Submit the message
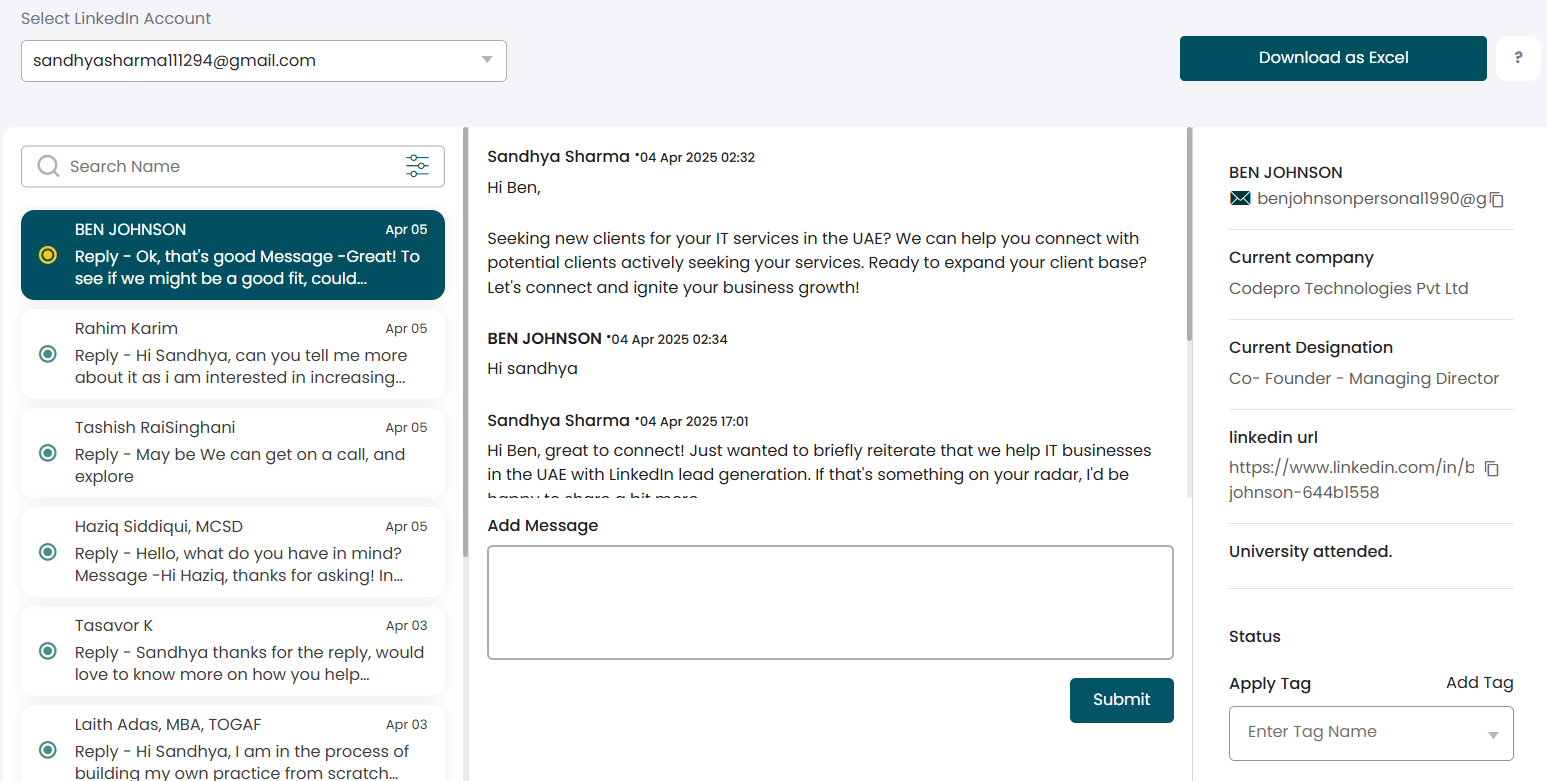 pos(1121,700)
